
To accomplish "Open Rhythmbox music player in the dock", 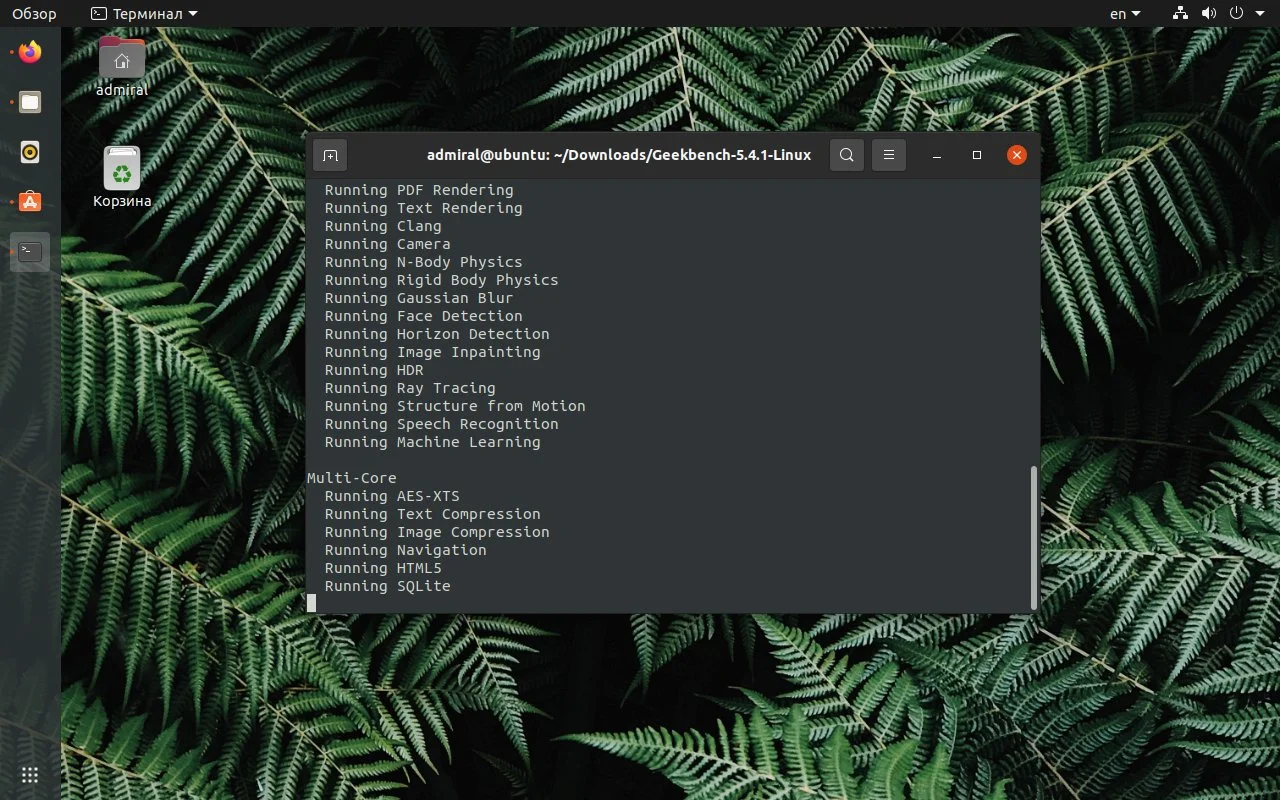I will [x=30, y=152].
